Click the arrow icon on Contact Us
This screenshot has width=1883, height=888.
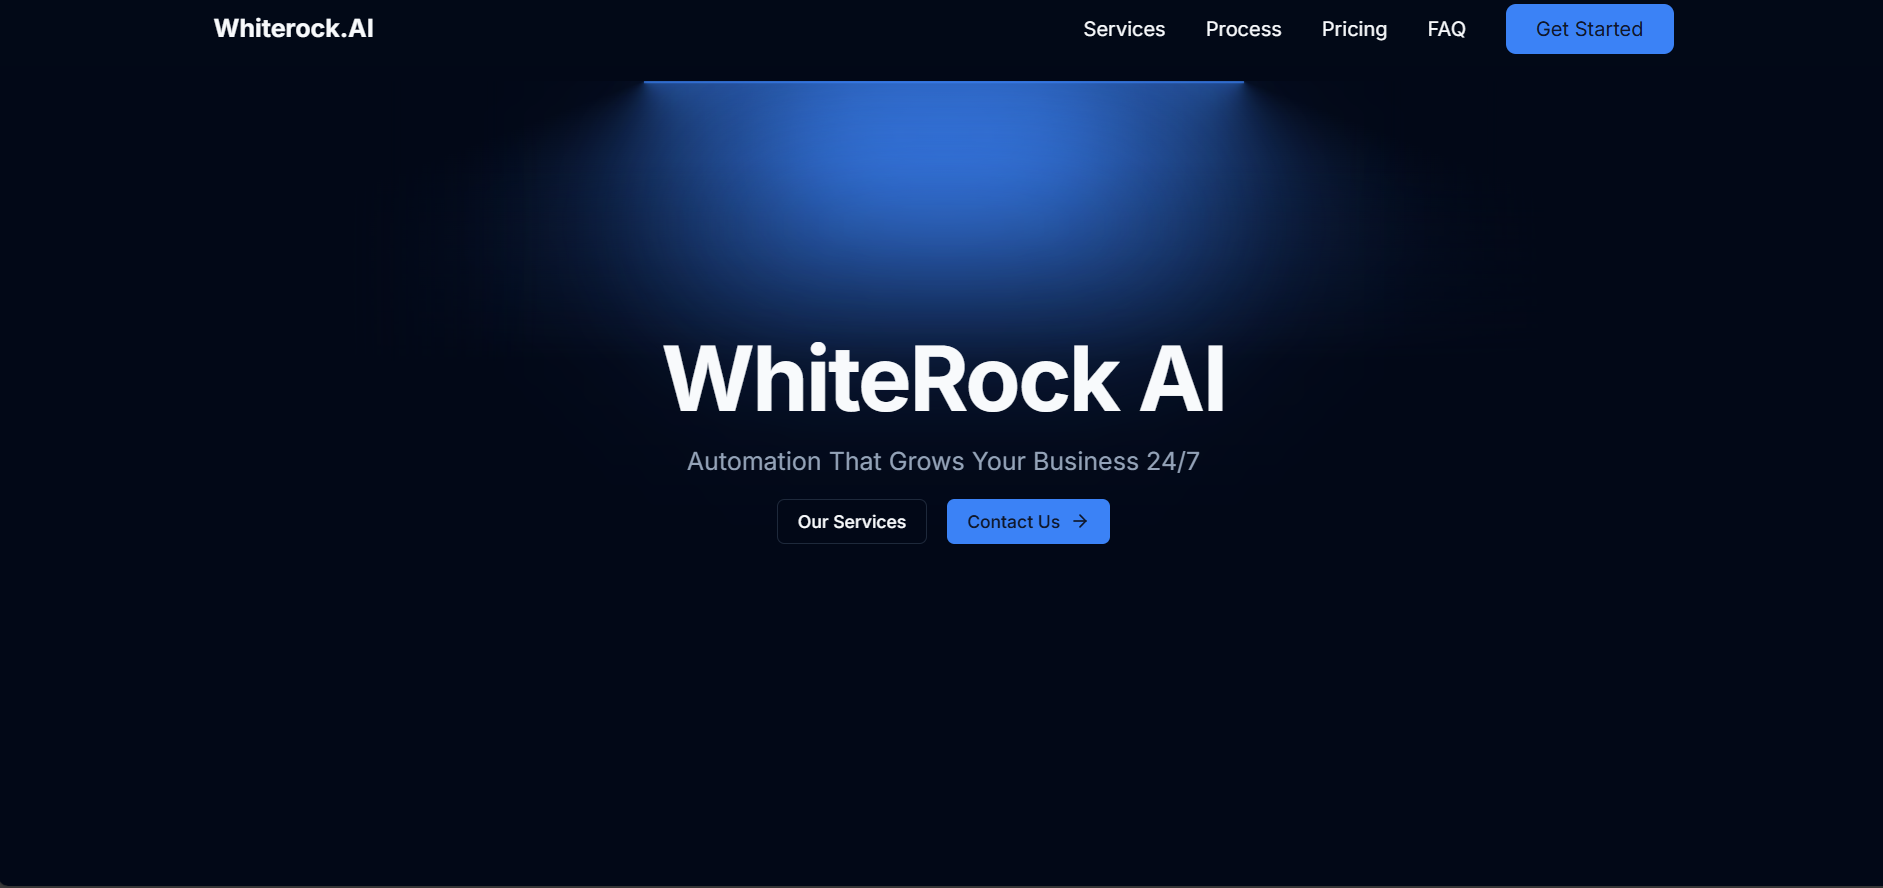pos(1080,521)
